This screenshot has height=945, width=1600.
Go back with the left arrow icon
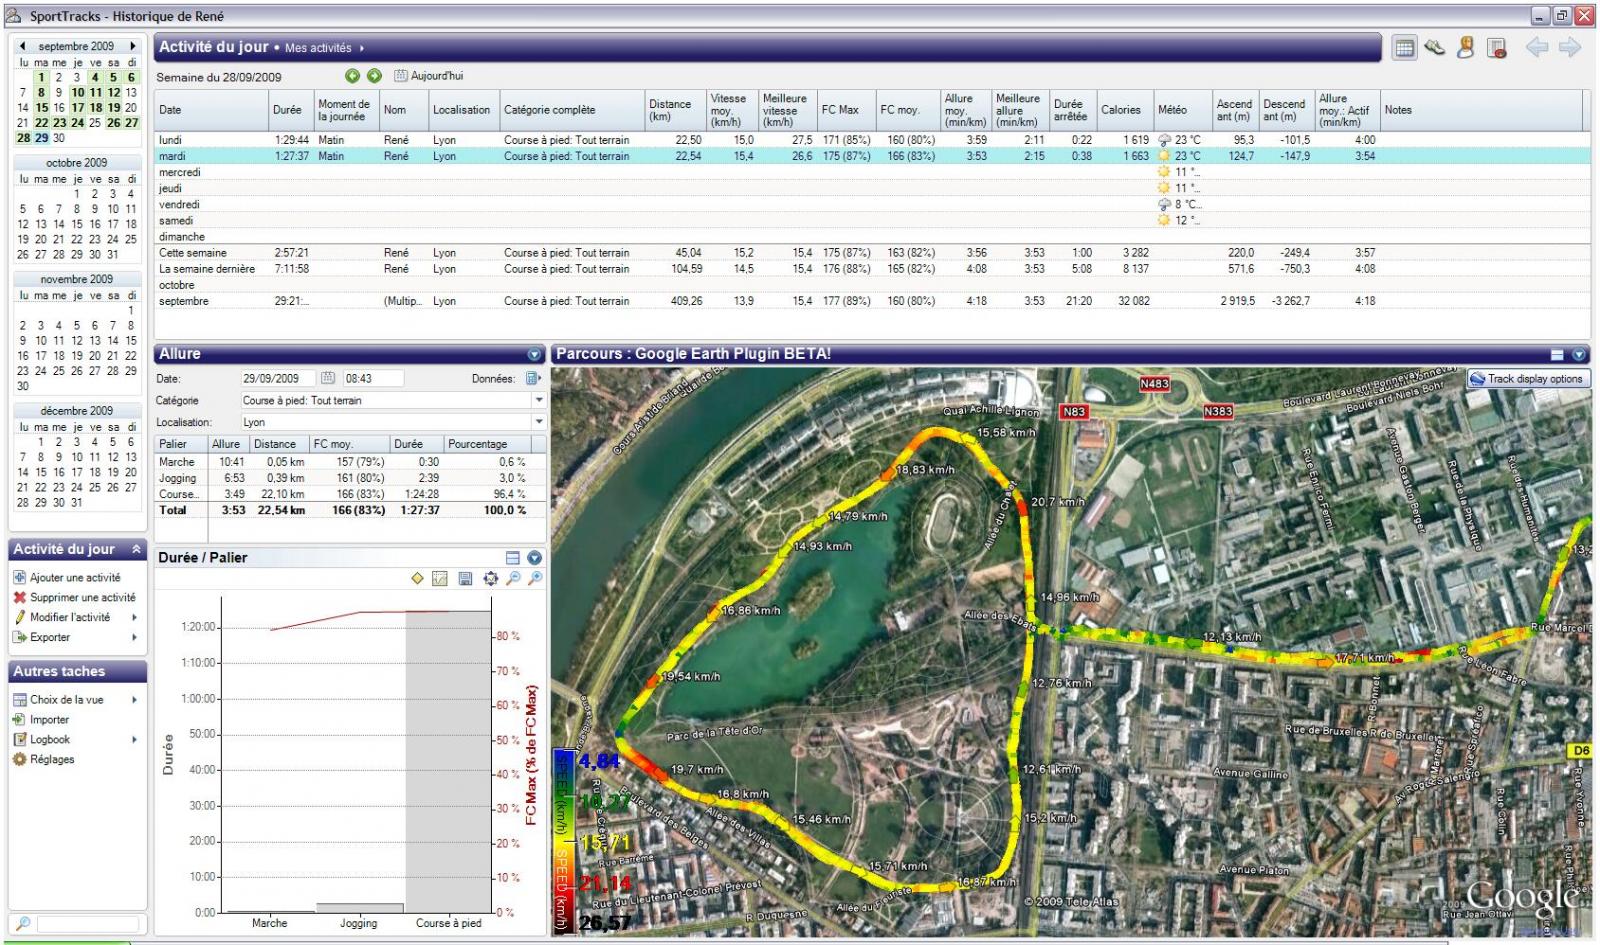pos(1537,47)
